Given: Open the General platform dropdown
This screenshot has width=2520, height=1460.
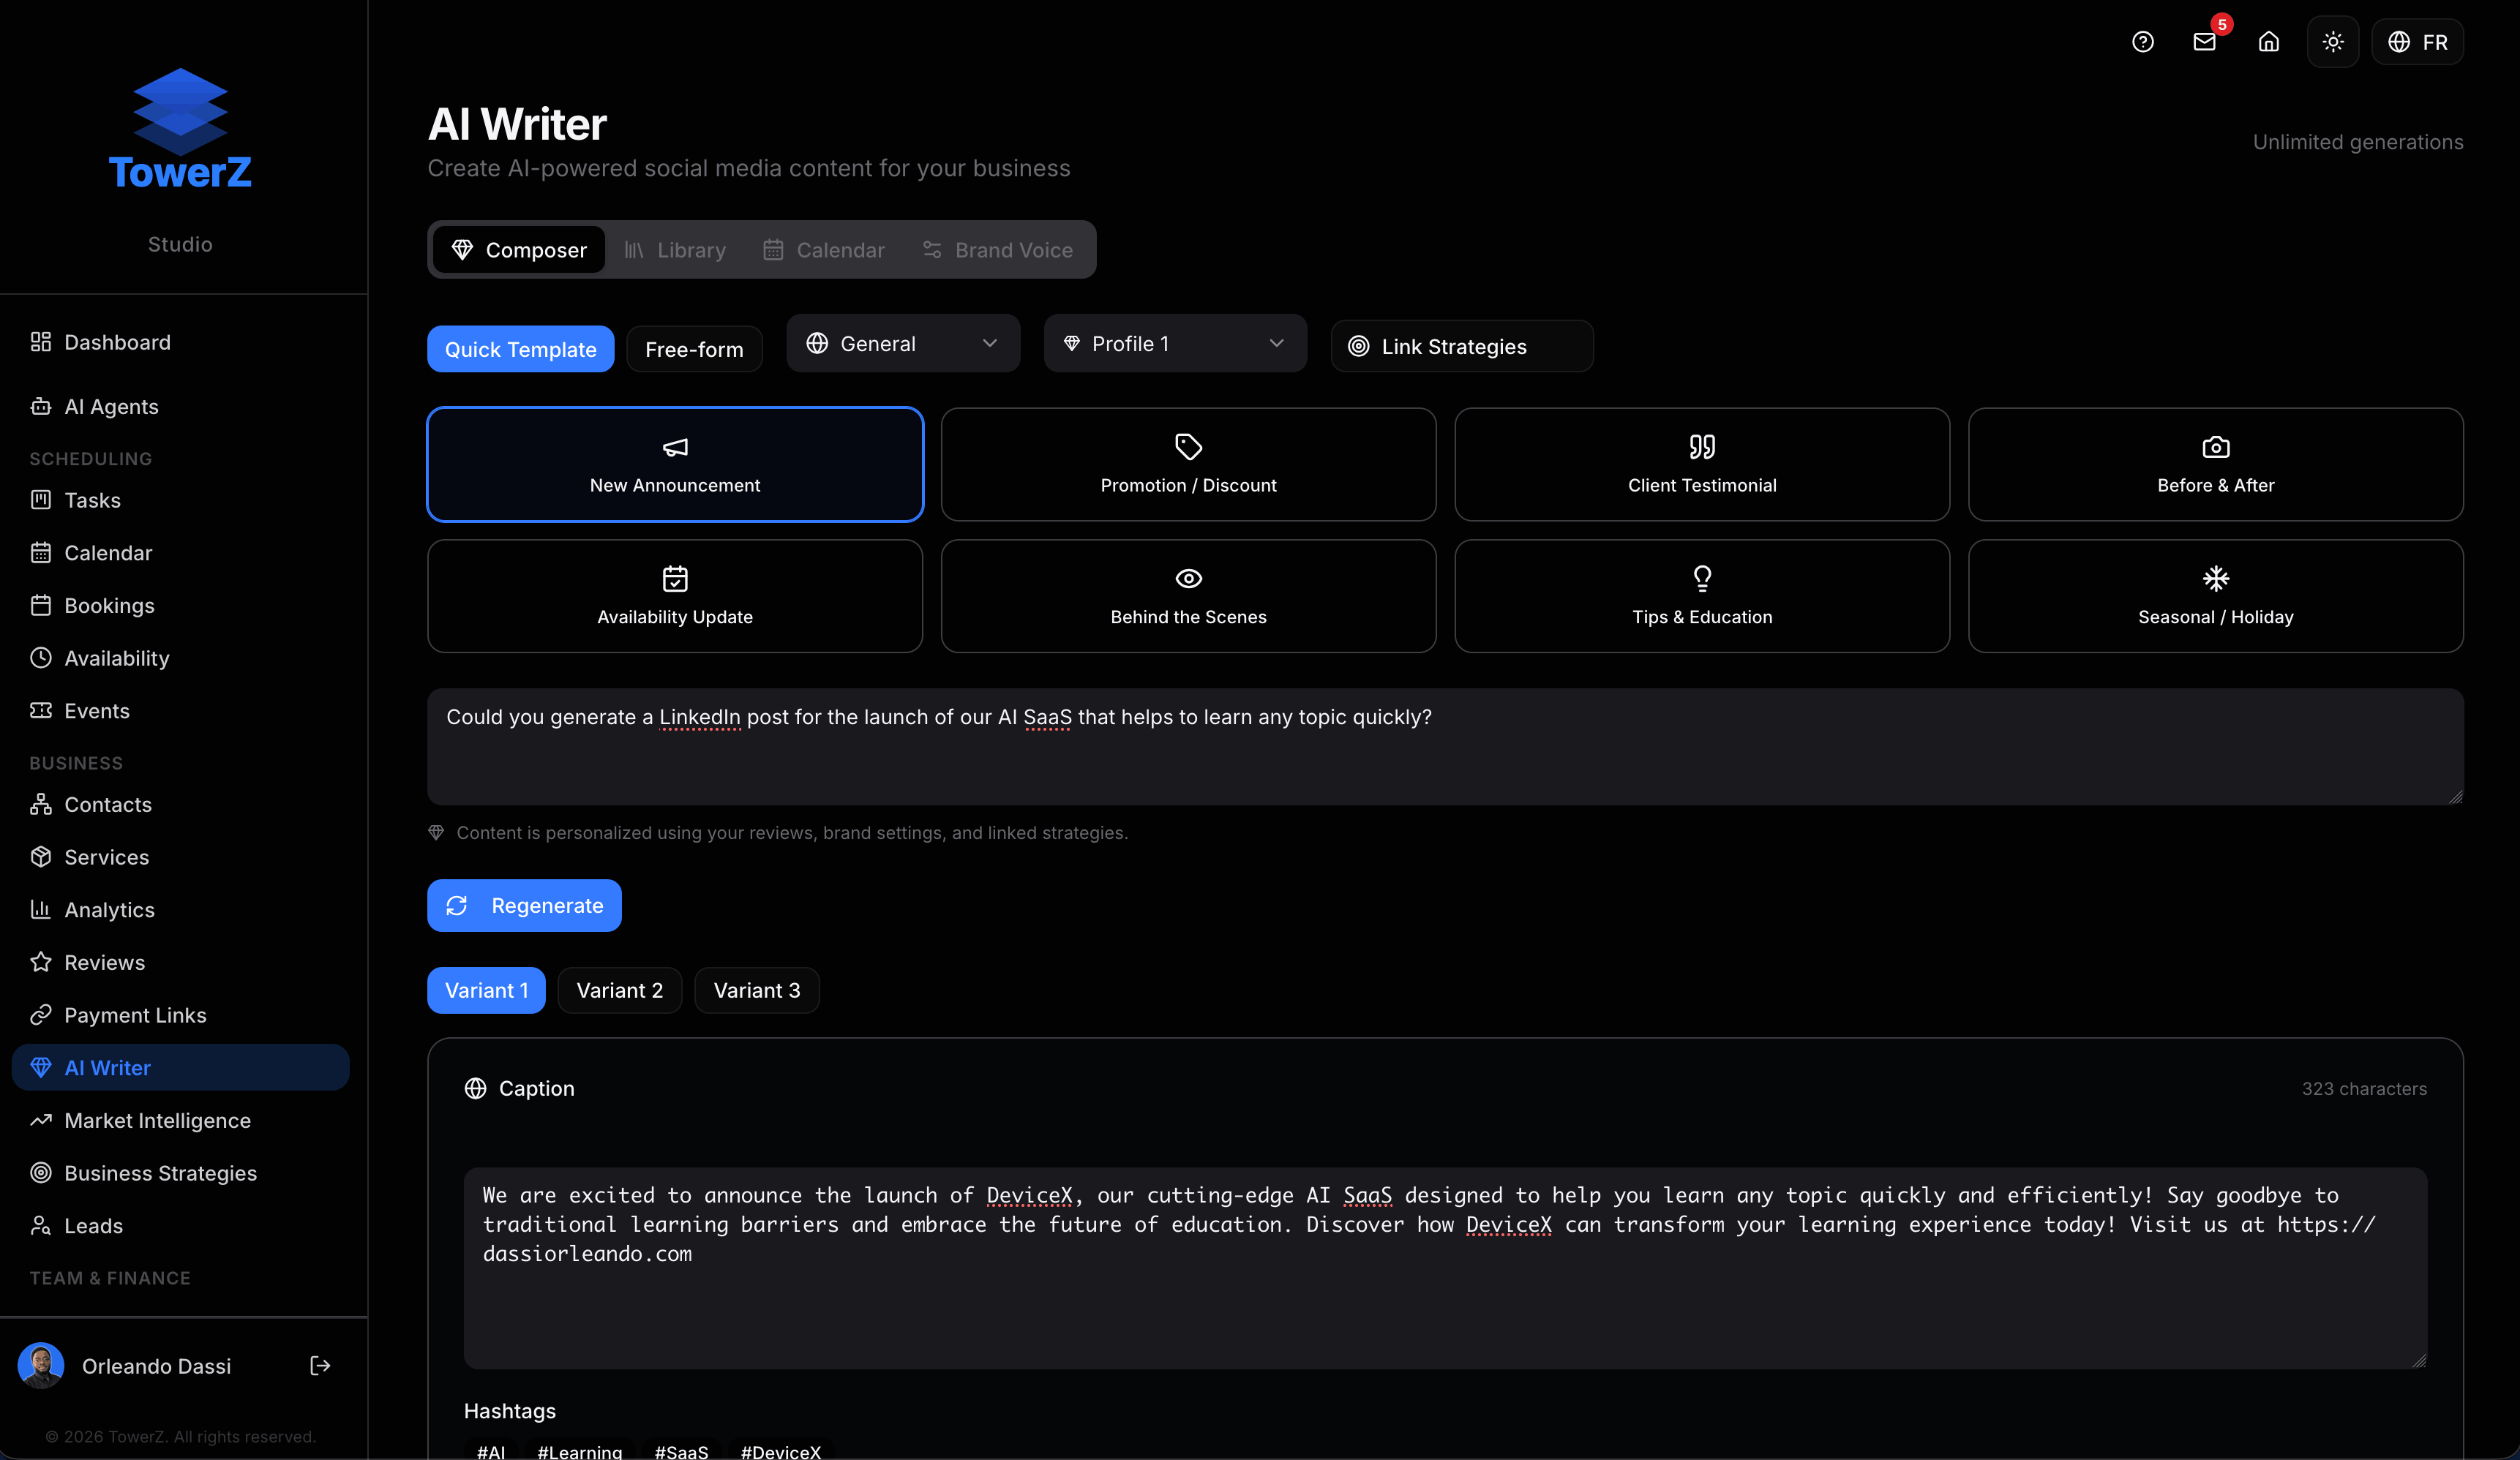Looking at the screenshot, I should click(902, 343).
